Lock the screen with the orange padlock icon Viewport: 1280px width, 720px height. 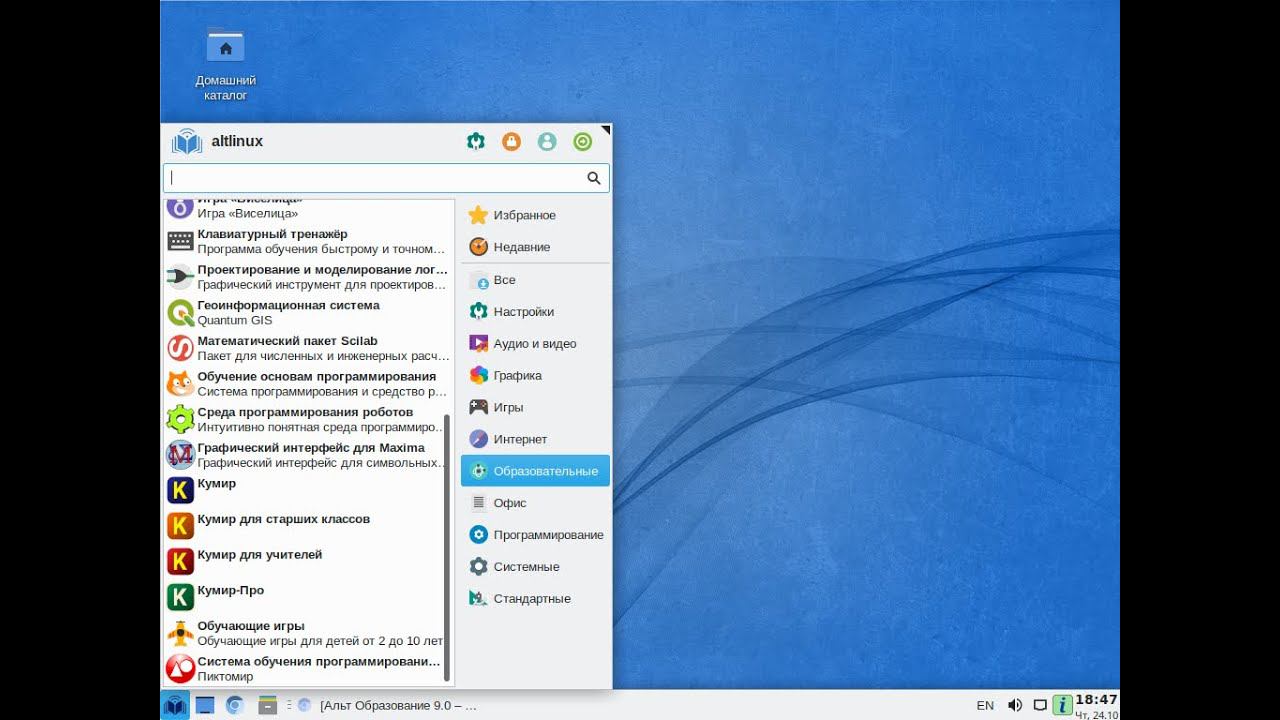pyautogui.click(x=511, y=142)
